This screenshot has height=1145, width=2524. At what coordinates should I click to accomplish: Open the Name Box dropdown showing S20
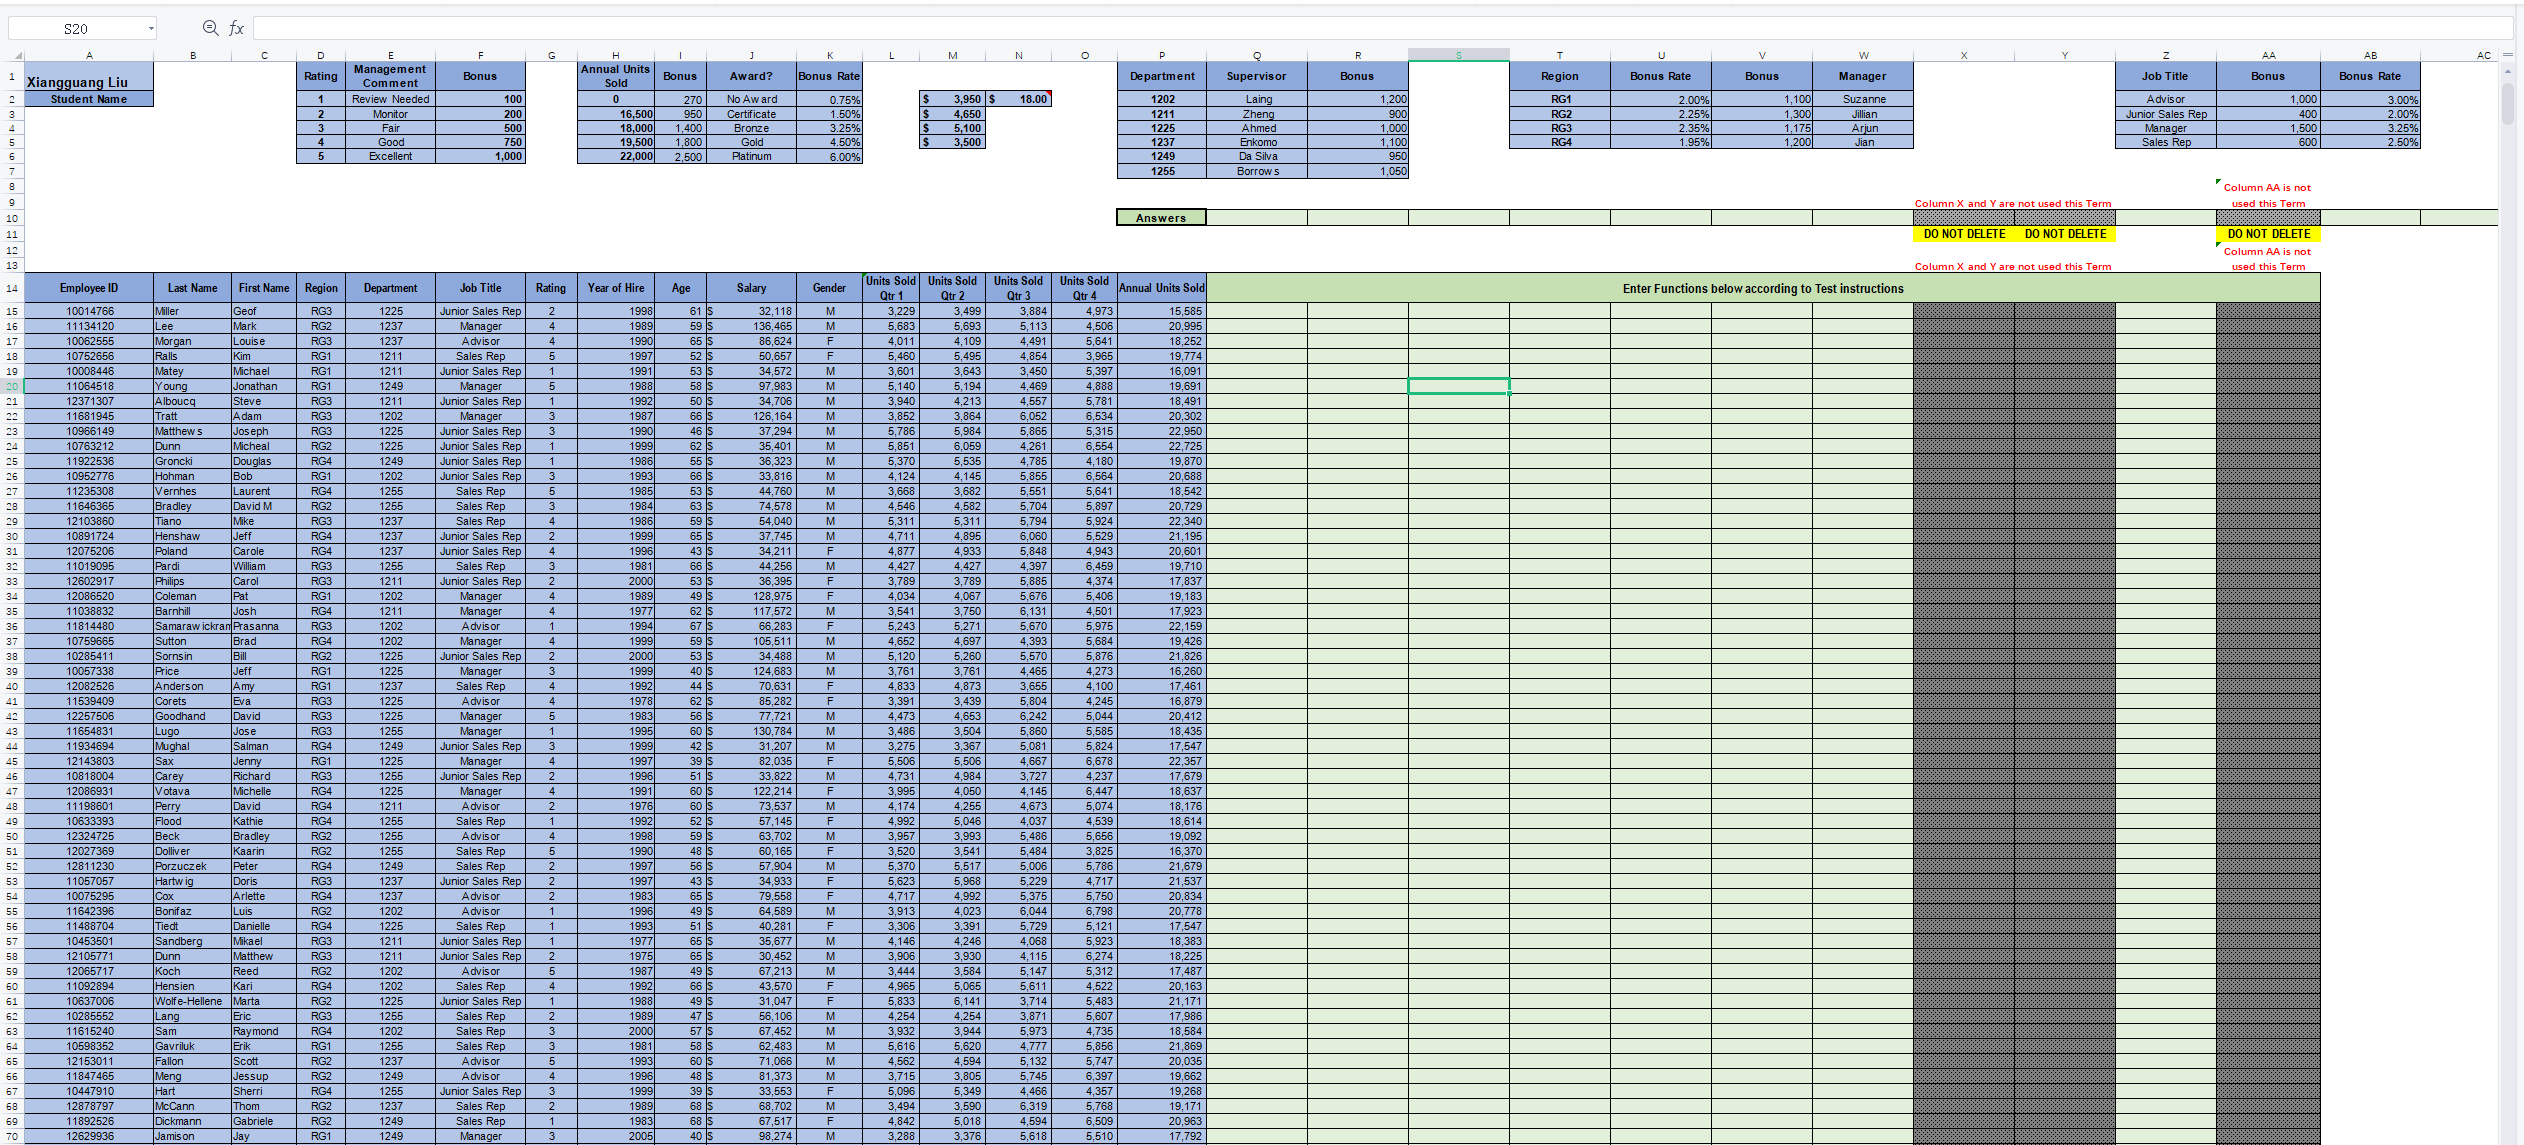150,27
